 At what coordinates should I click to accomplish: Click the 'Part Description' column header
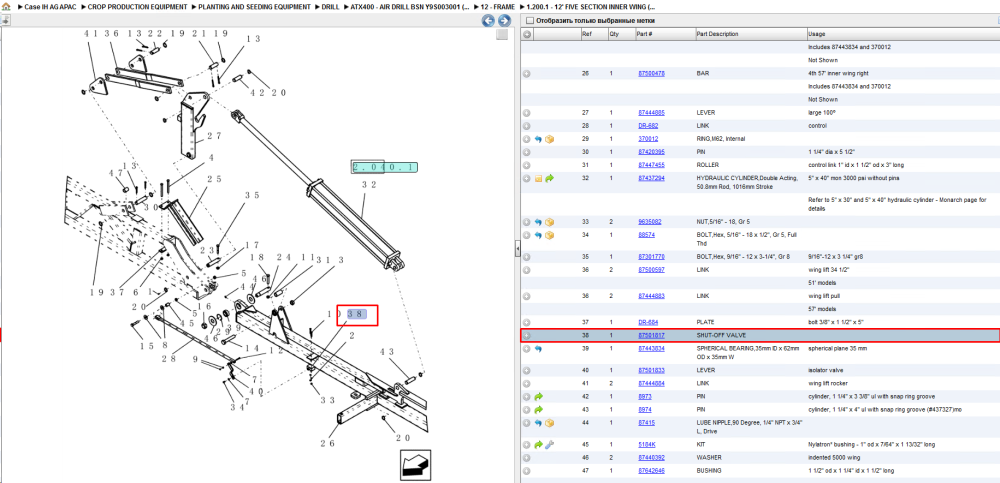tap(717, 34)
